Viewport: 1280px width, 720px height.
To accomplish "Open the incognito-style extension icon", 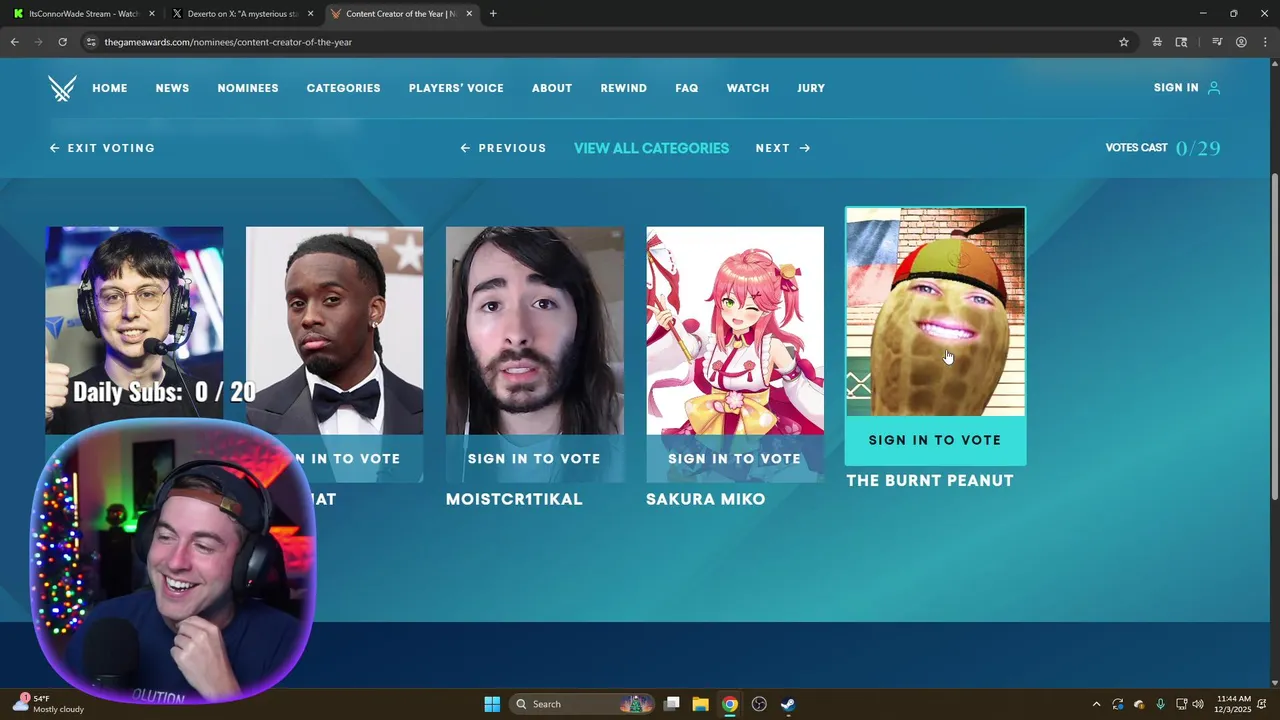I will pos(1157,42).
